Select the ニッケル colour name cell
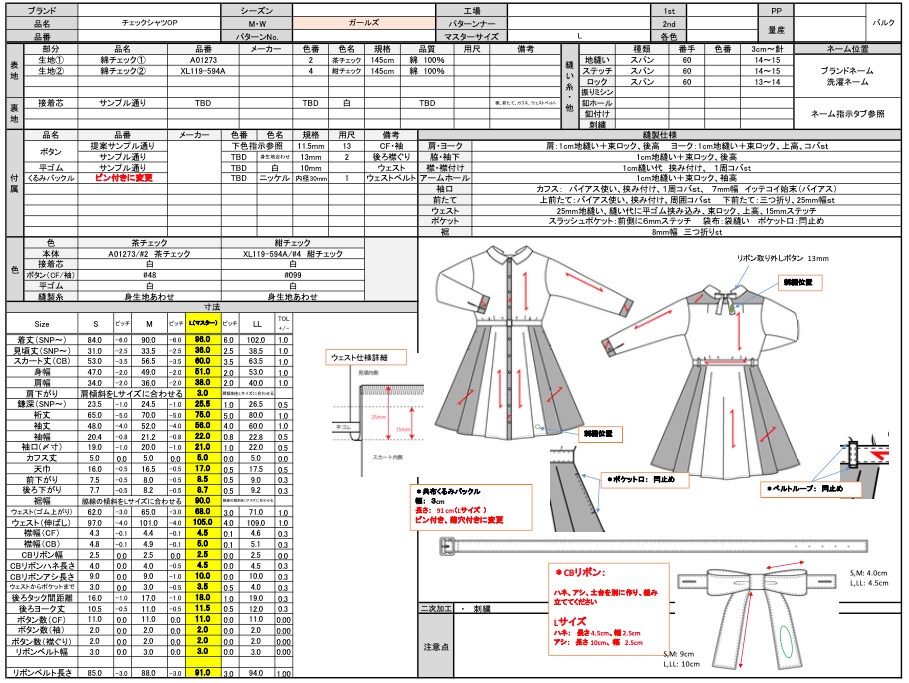The image size is (909, 683). click(x=274, y=178)
